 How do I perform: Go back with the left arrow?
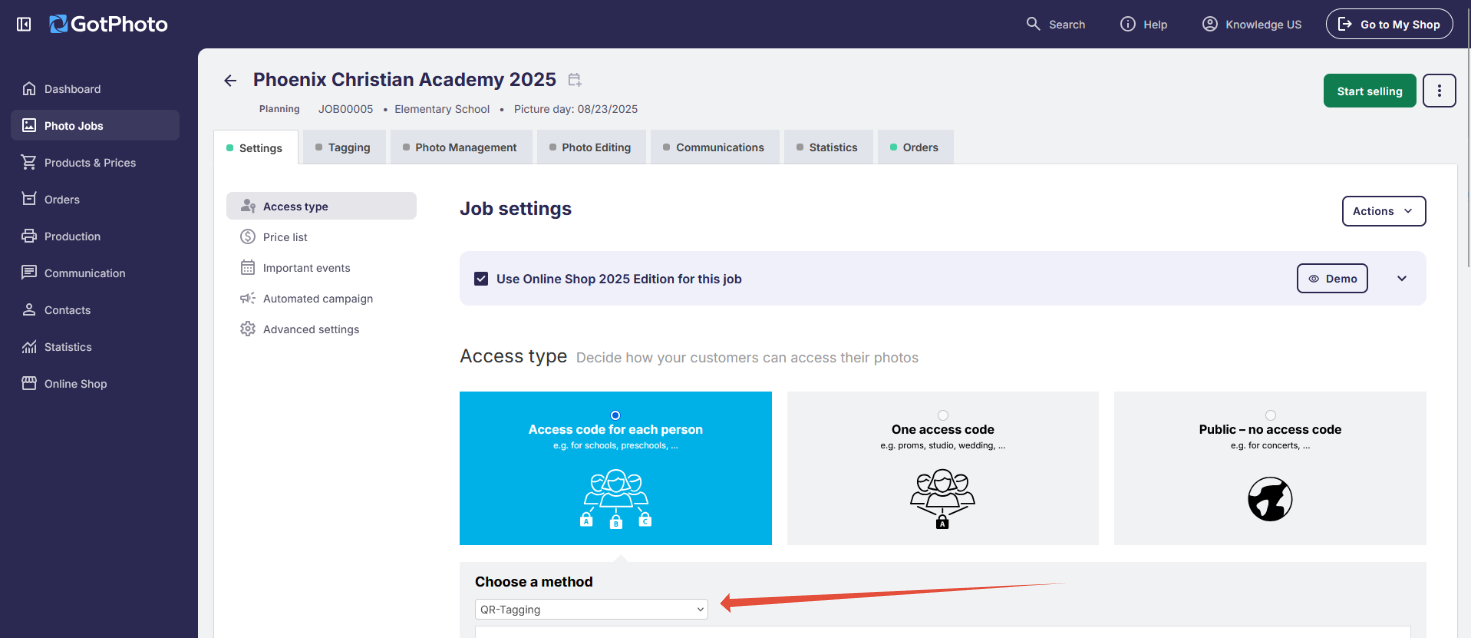pos(230,80)
